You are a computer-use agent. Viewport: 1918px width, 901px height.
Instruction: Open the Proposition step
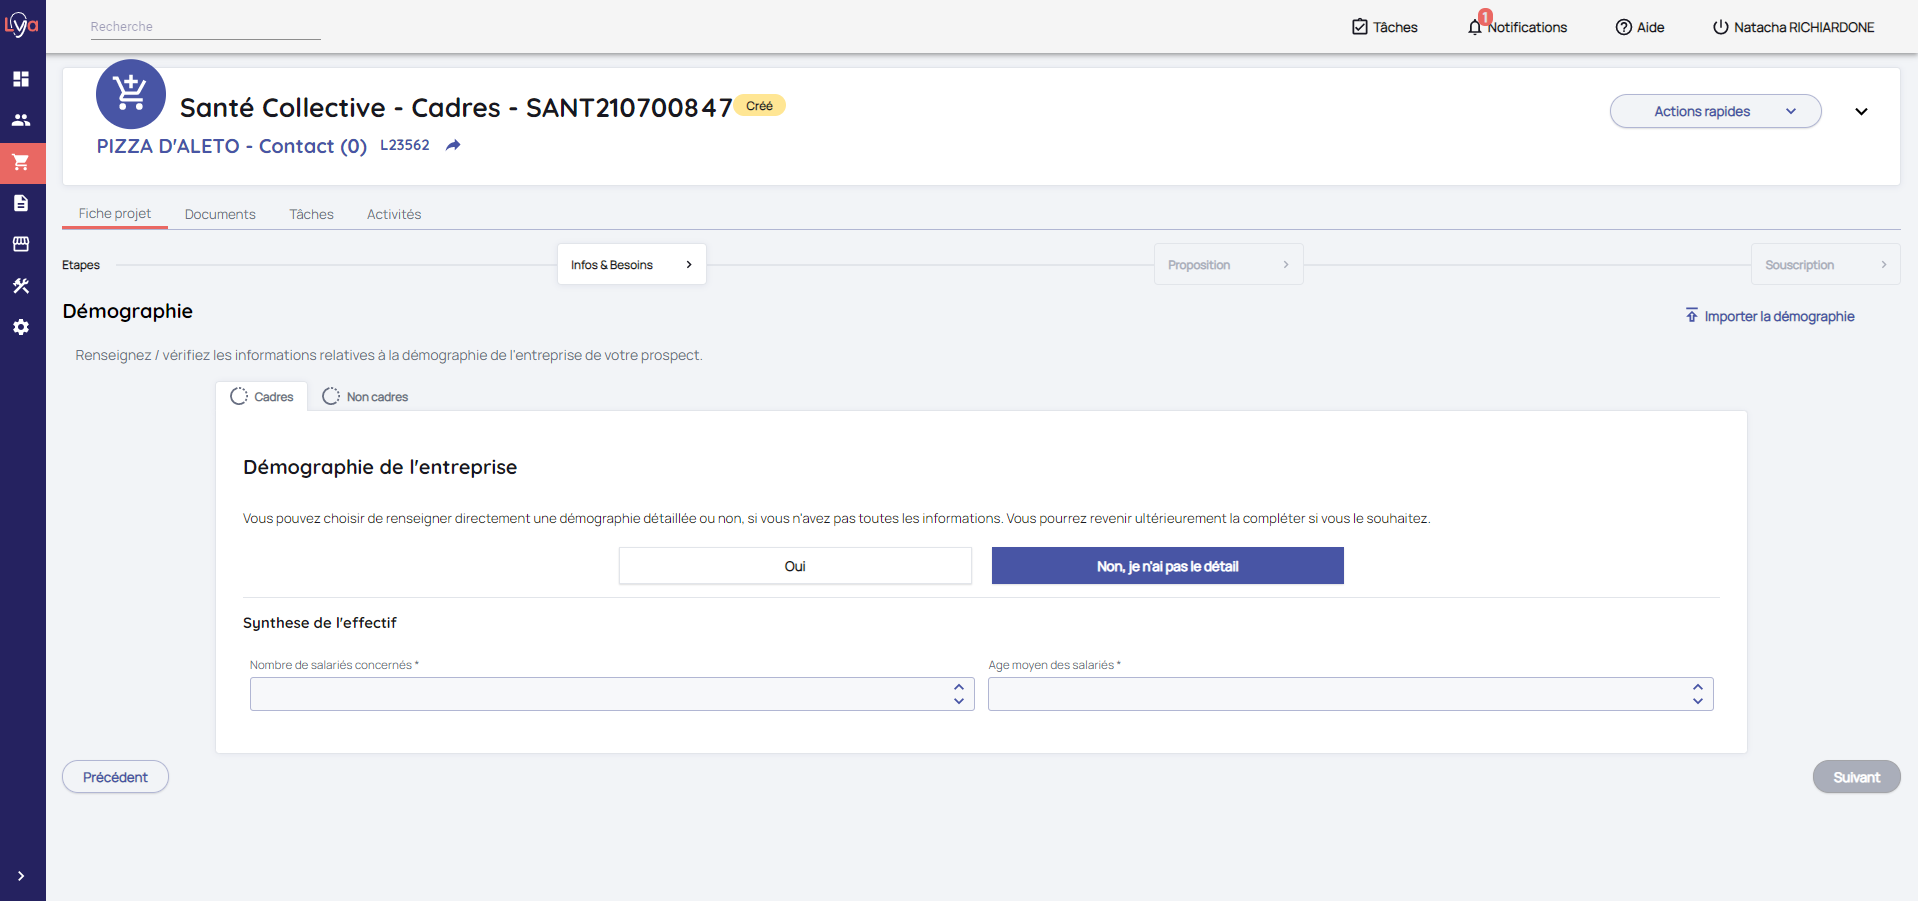point(1228,264)
